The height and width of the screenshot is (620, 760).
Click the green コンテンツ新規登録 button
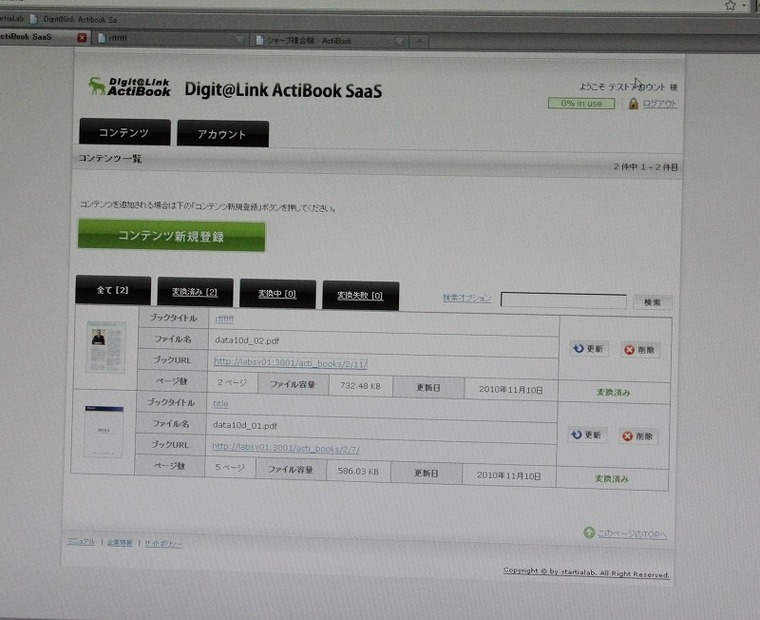tap(172, 236)
